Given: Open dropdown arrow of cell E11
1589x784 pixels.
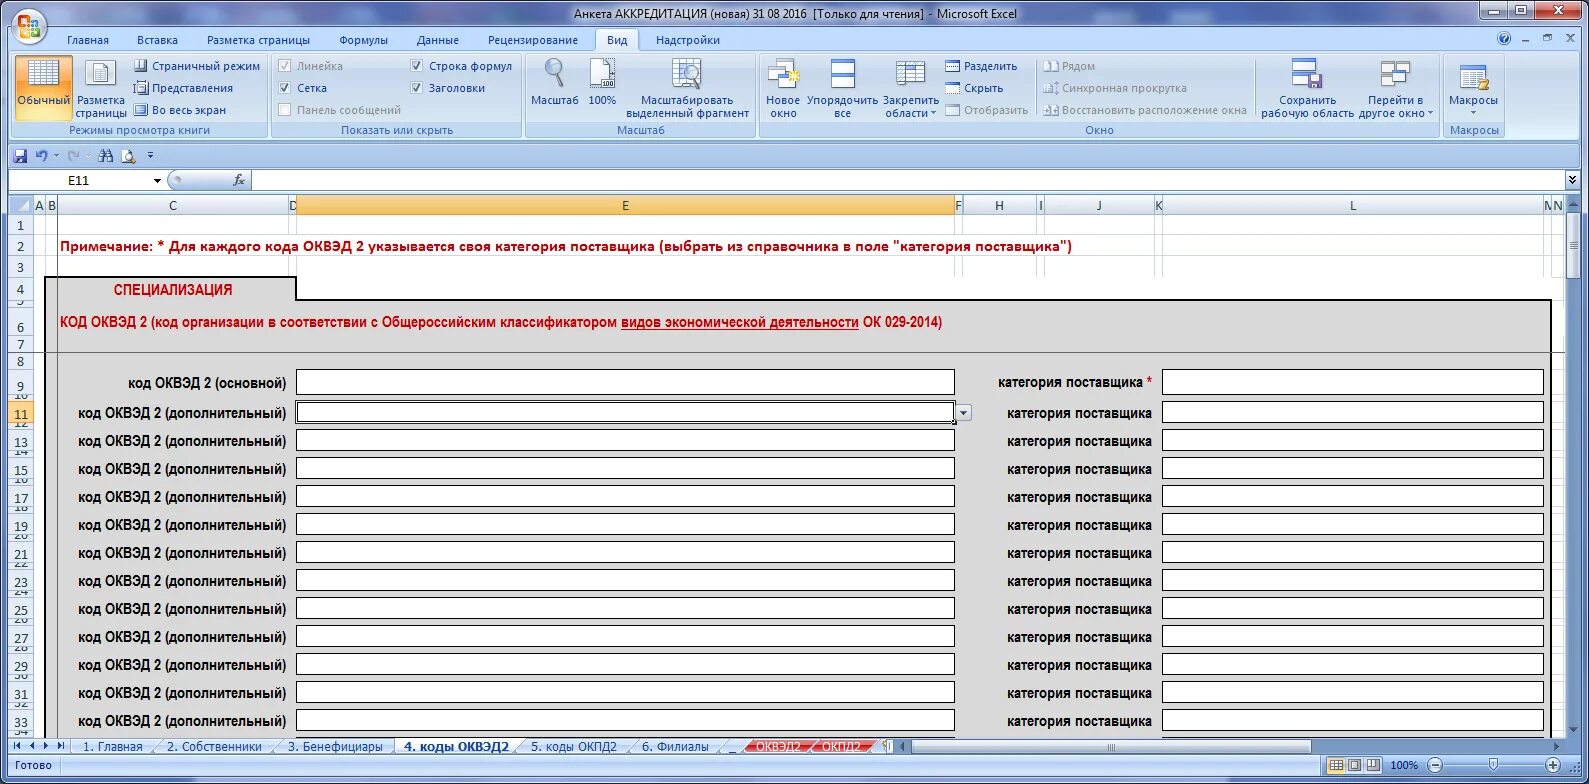Looking at the screenshot, I should pyautogui.click(x=964, y=413).
